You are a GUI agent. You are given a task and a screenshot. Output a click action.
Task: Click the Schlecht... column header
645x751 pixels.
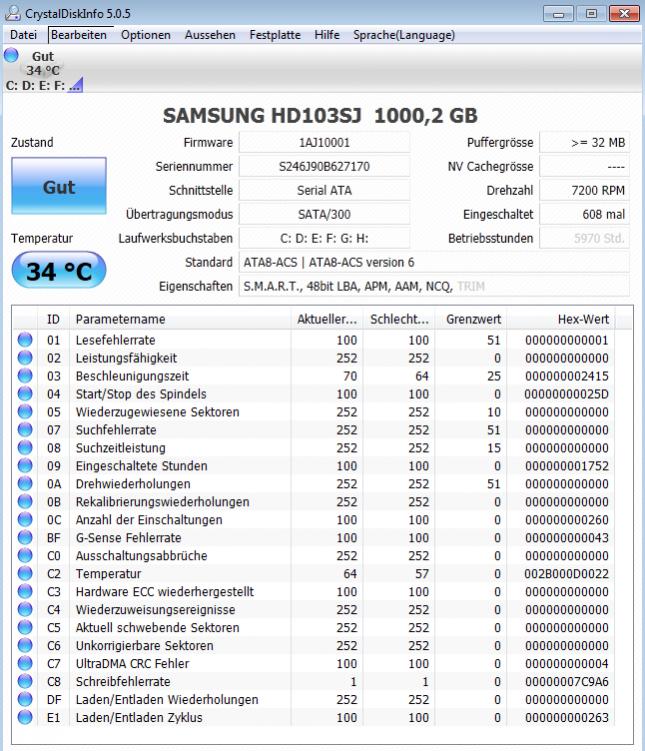point(399,319)
